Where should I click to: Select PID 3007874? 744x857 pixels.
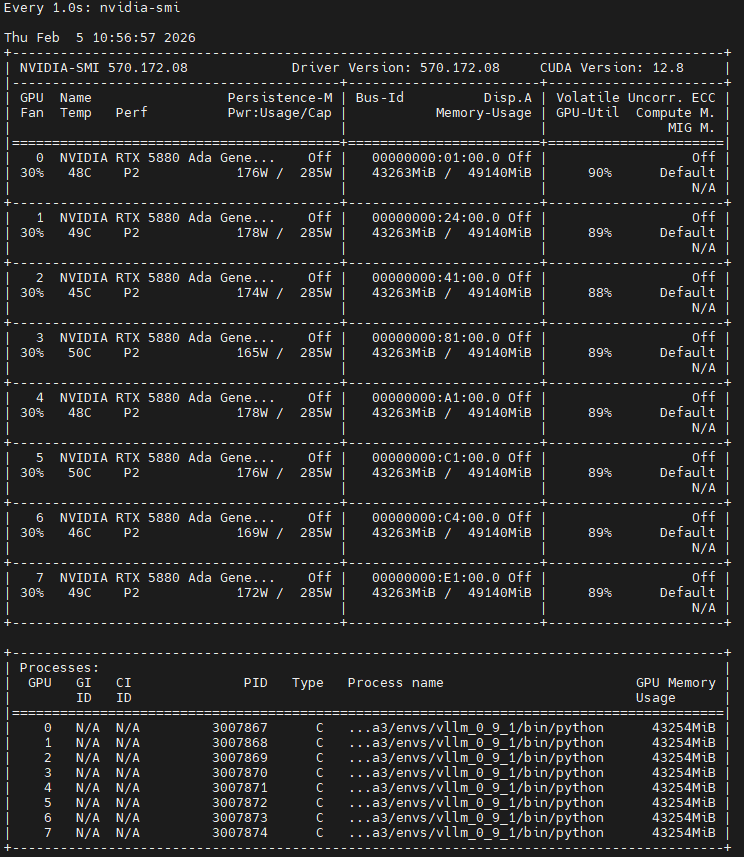240,833
